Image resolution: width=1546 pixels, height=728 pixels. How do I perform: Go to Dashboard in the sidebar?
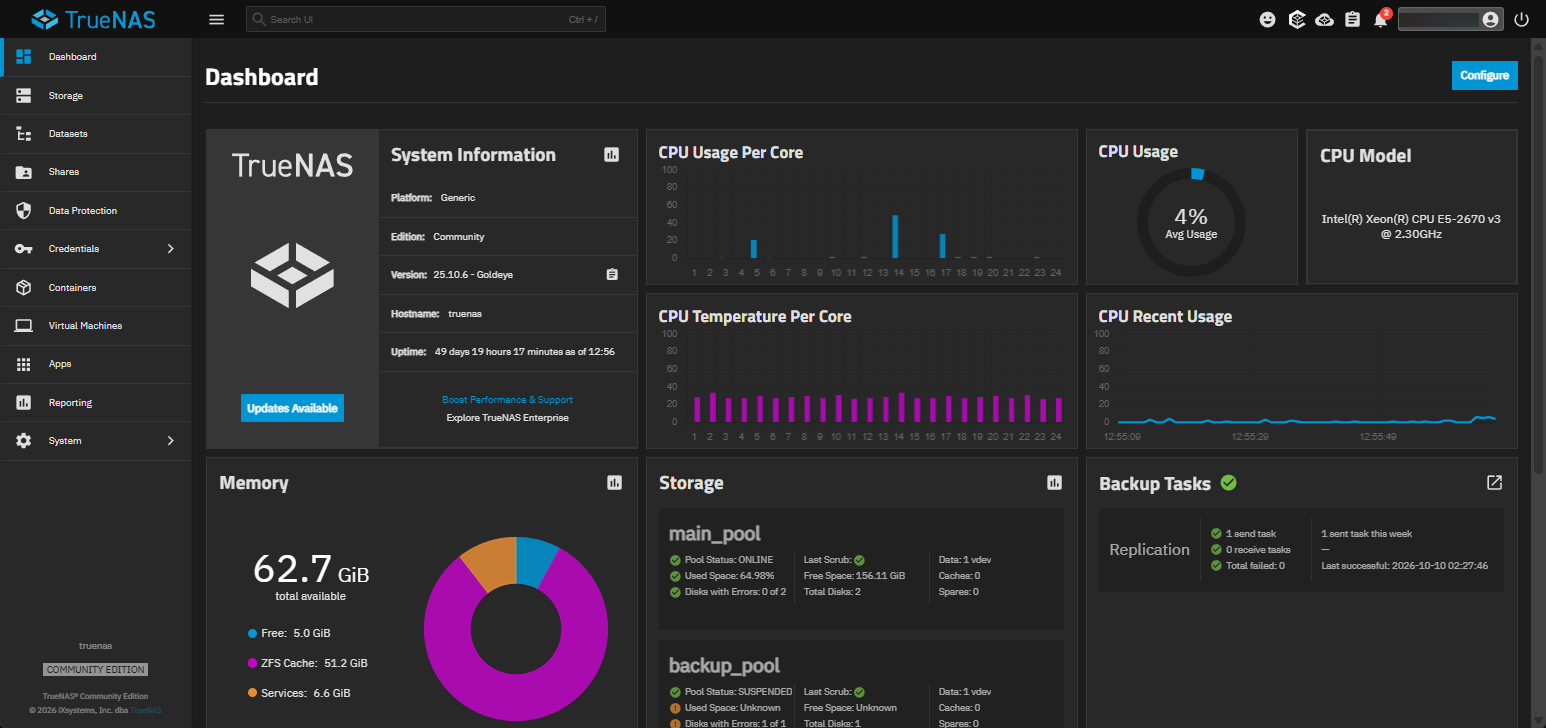pyautogui.click(x=96, y=57)
